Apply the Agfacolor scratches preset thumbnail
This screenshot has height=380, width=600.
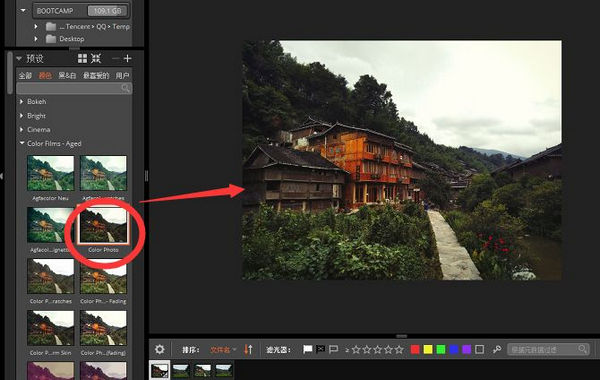[x=103, y=173]
